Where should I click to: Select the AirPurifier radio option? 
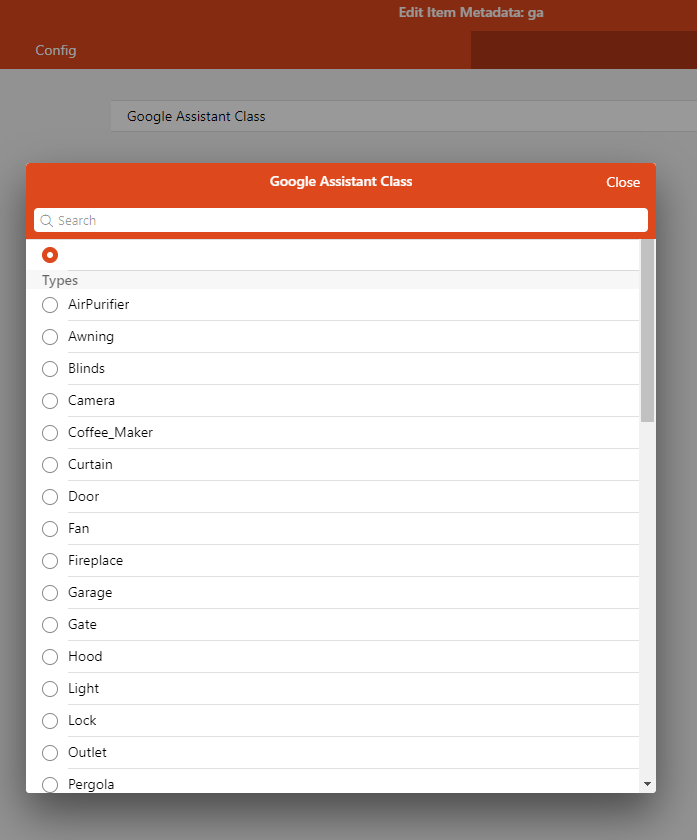point(50,305)
